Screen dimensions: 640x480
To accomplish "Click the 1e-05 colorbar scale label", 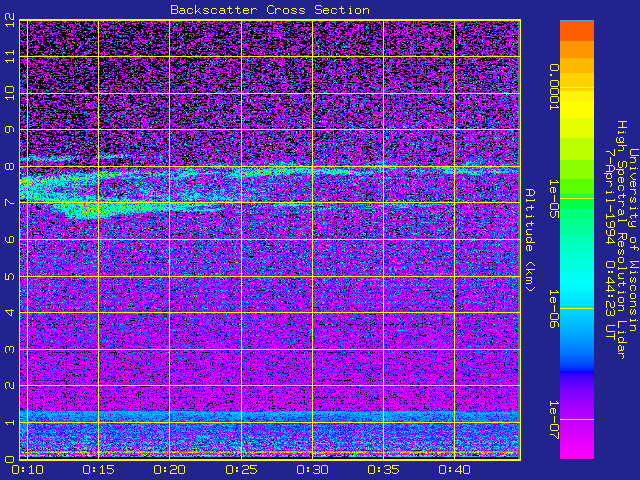I will (554, 199).
